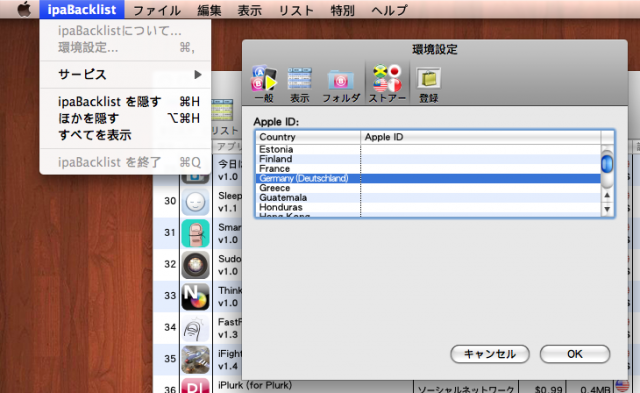Screen dimensions: 640x393
Task: Open the リスト menu in menu bar
Action: [296, 10]
